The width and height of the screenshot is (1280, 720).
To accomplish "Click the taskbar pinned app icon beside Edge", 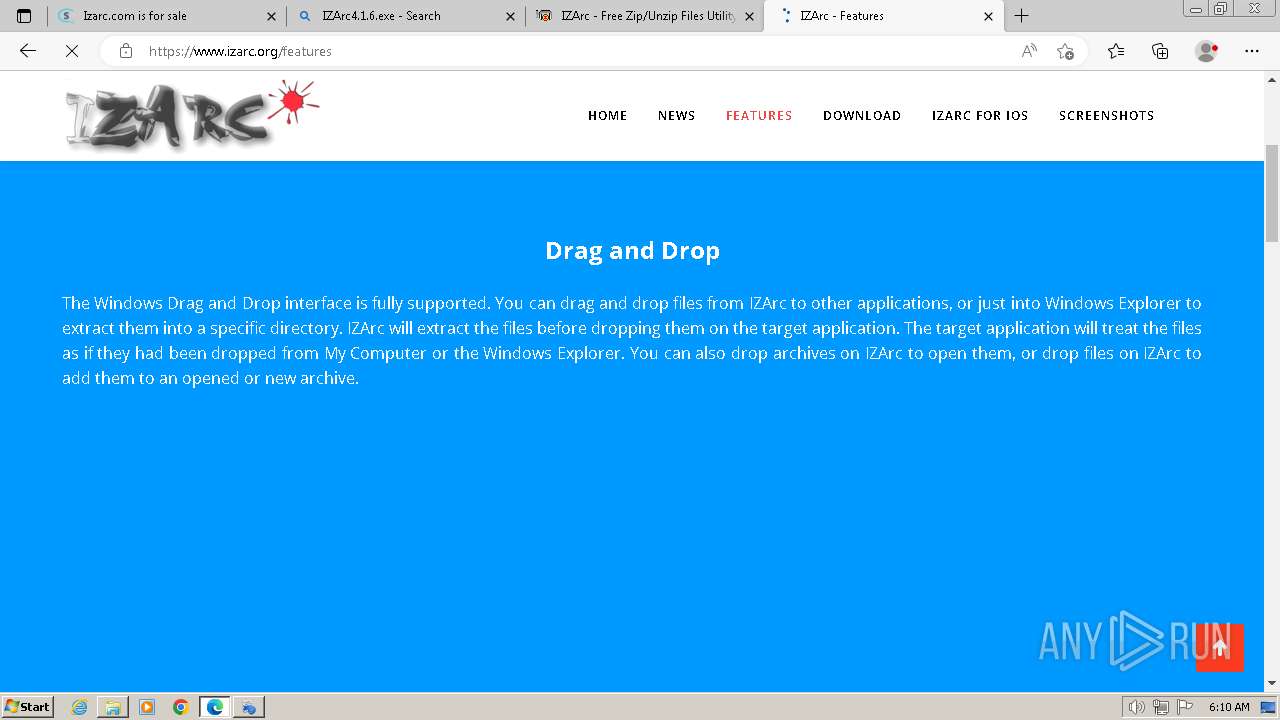I will click(x=249, y=707).
